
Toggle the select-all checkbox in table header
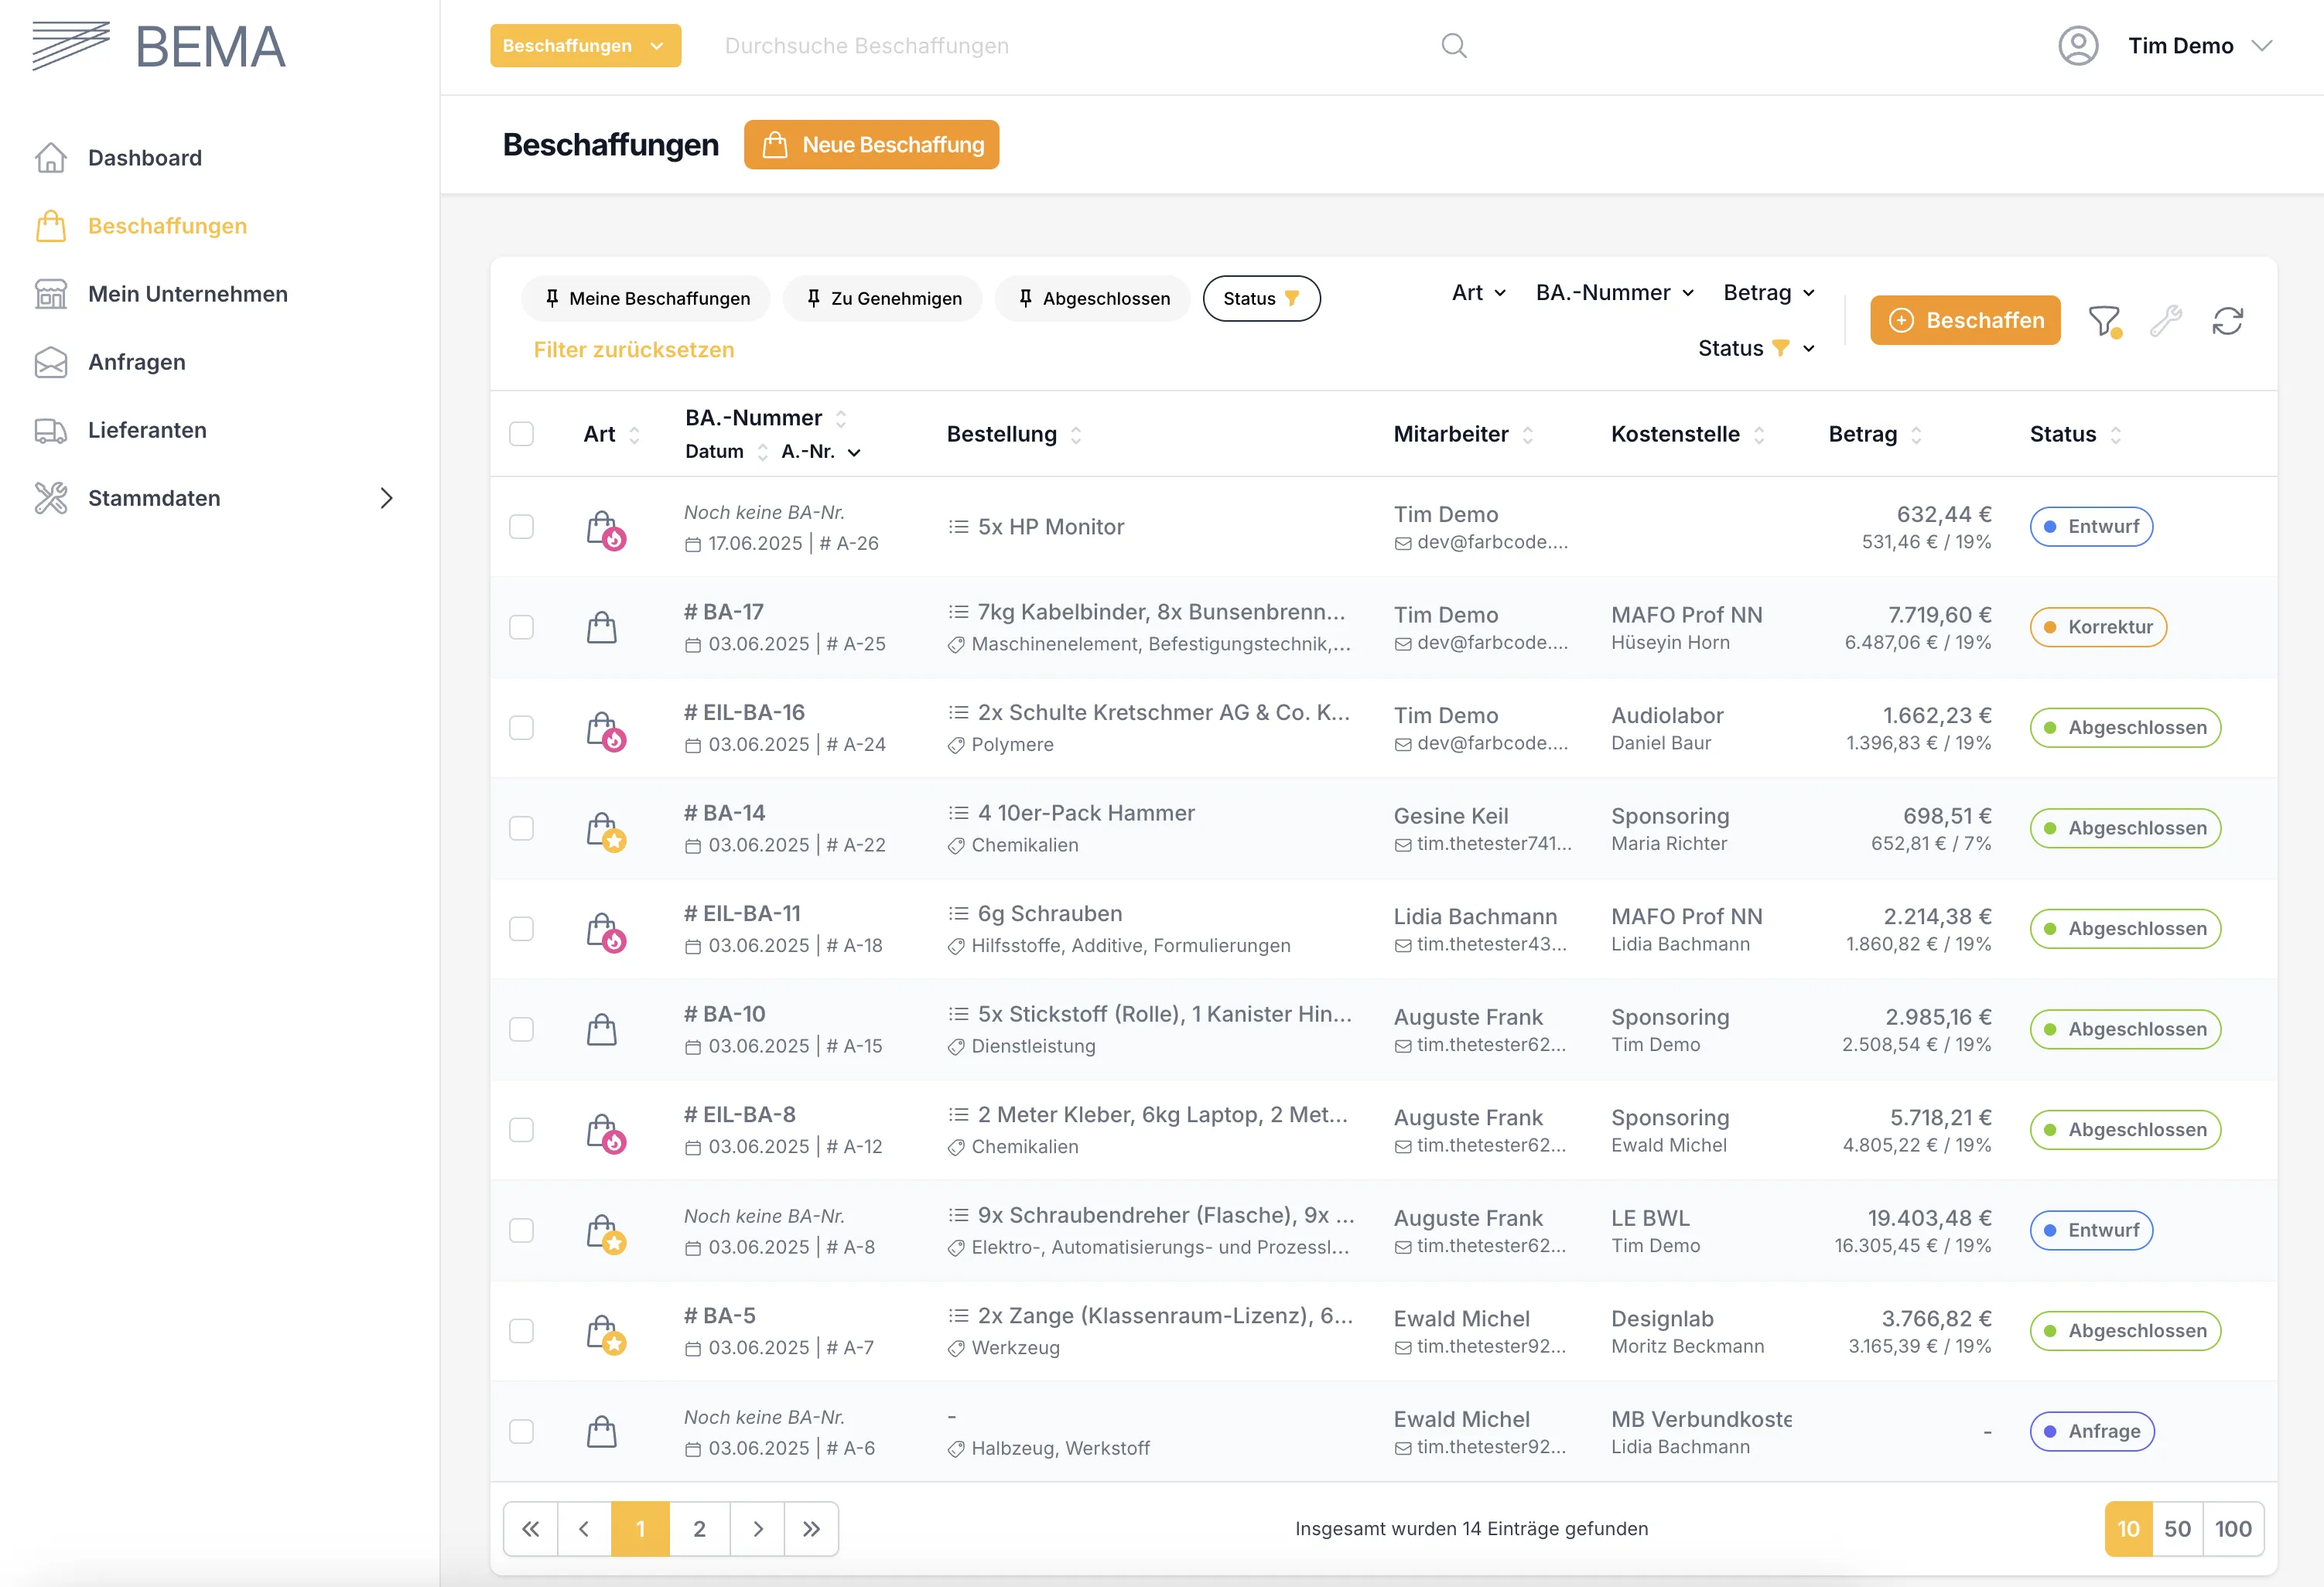521,434
